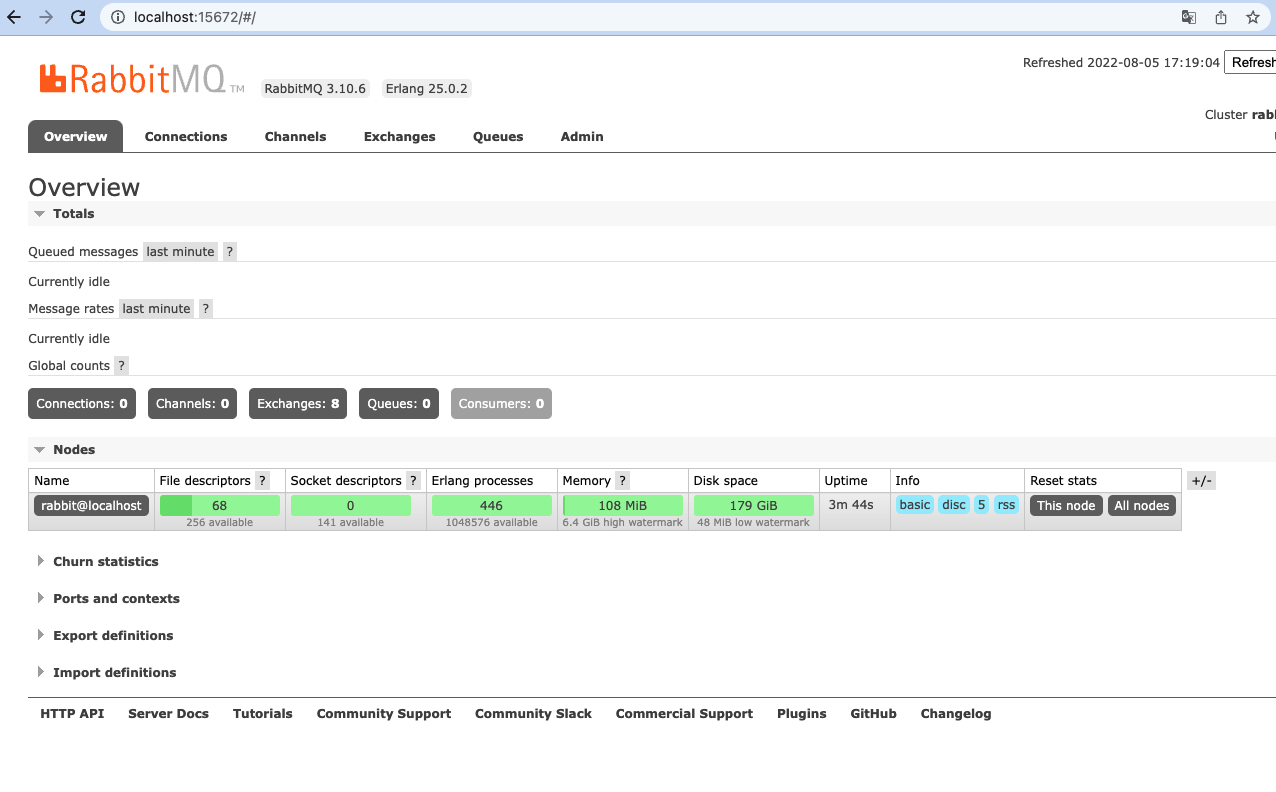The width and height of the screenshot is (1276, 792).
Task: Click the Connections: 0 count button
Action: (82, 404)
